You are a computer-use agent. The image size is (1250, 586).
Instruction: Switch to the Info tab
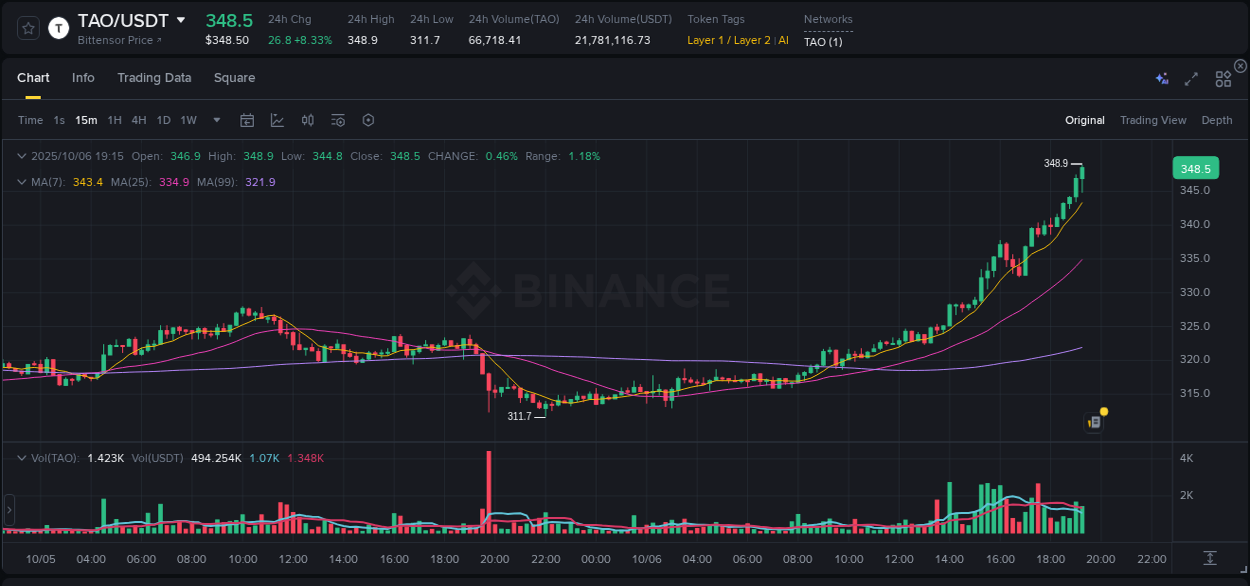point(83,77)
